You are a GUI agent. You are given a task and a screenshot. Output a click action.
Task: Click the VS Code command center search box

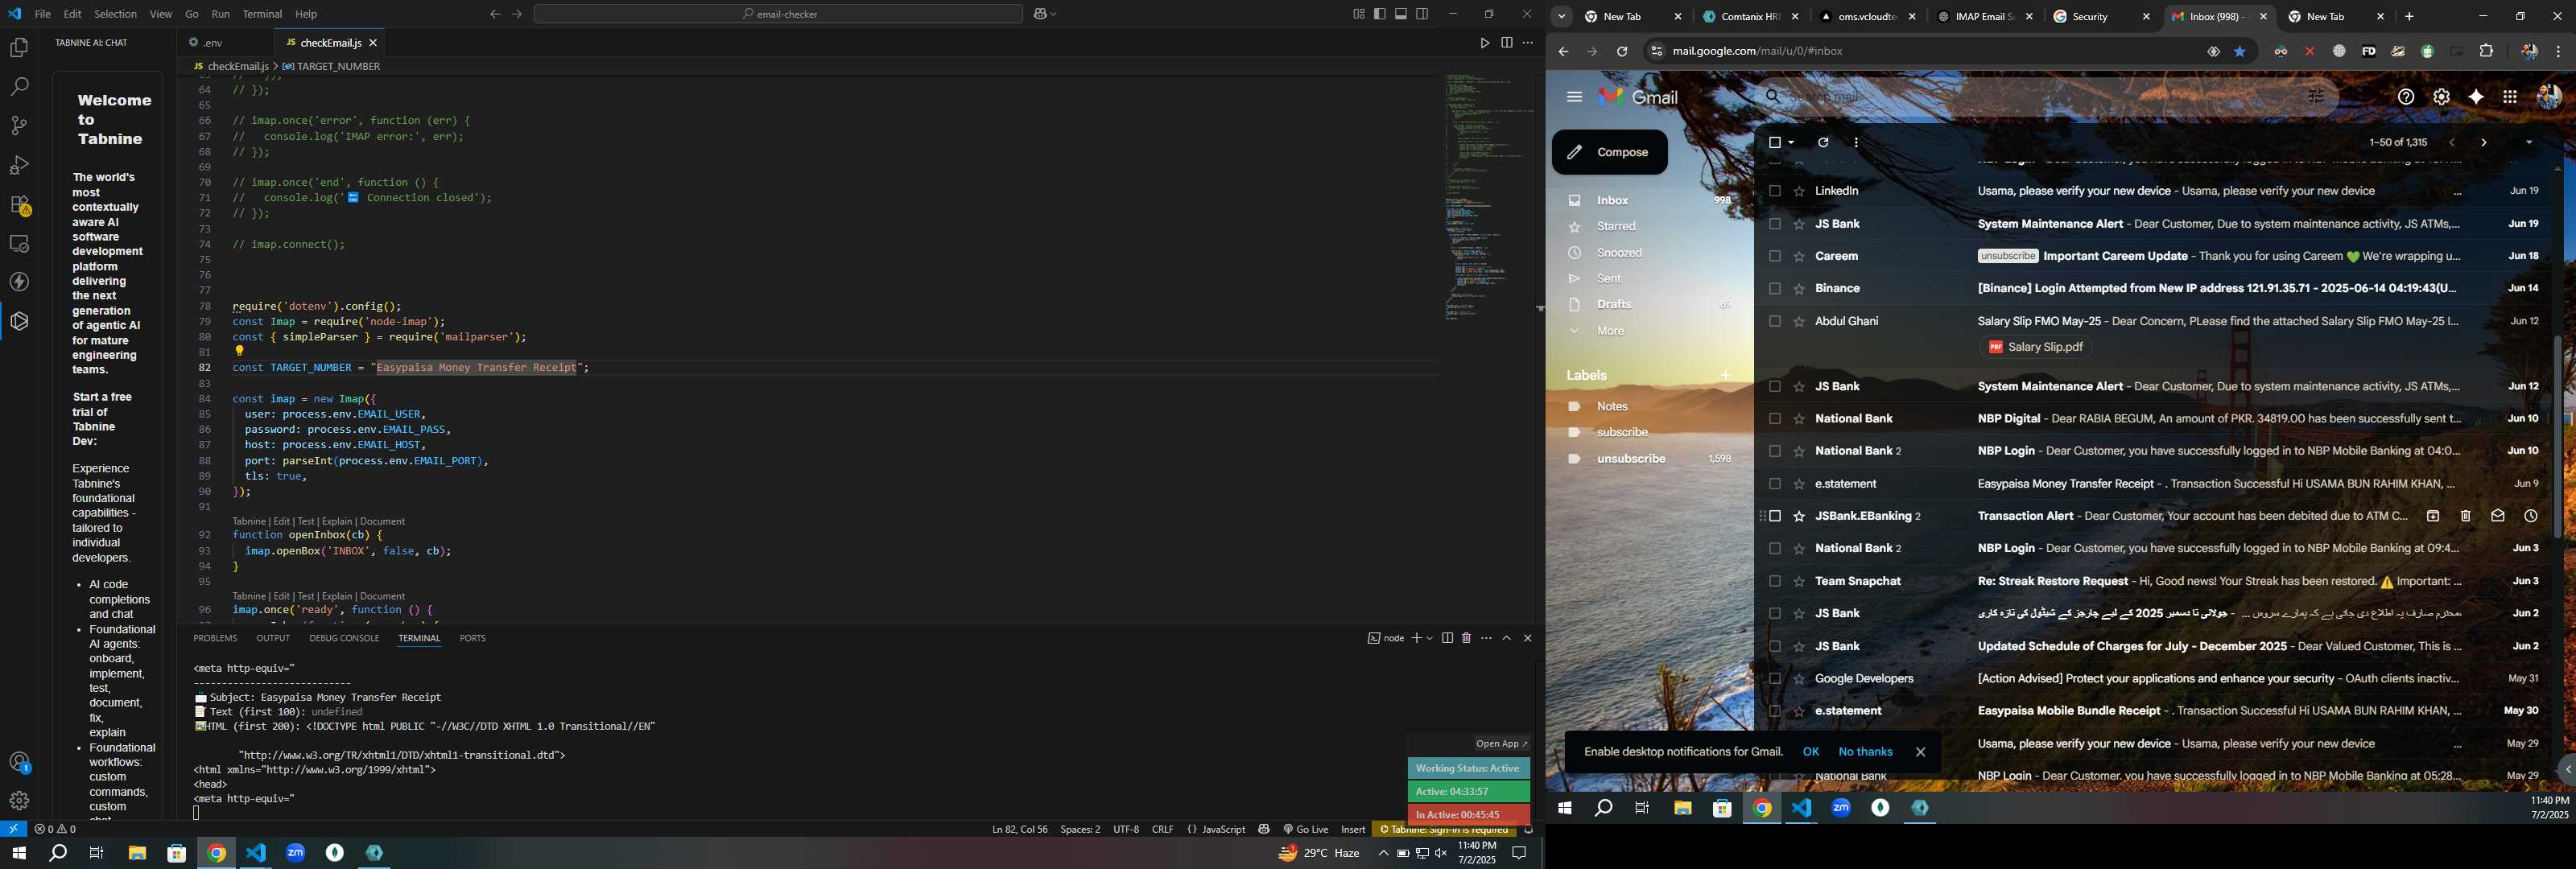[778, 14]
